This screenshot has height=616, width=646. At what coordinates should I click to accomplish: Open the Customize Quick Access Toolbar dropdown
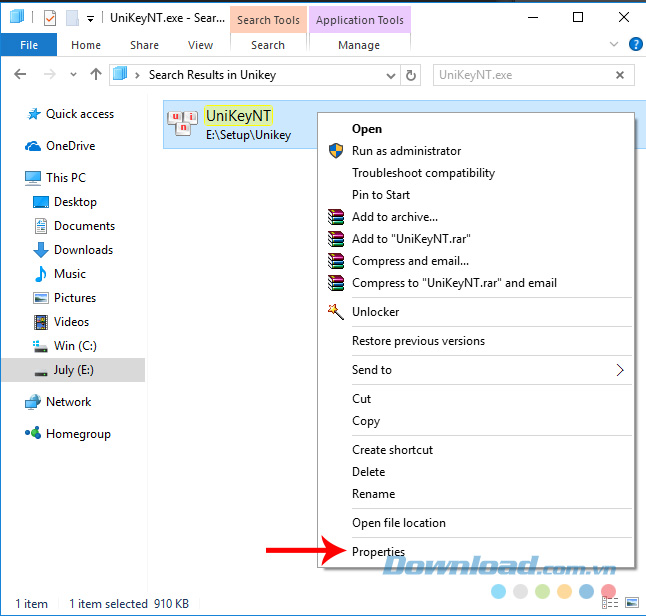click(91, 18)
